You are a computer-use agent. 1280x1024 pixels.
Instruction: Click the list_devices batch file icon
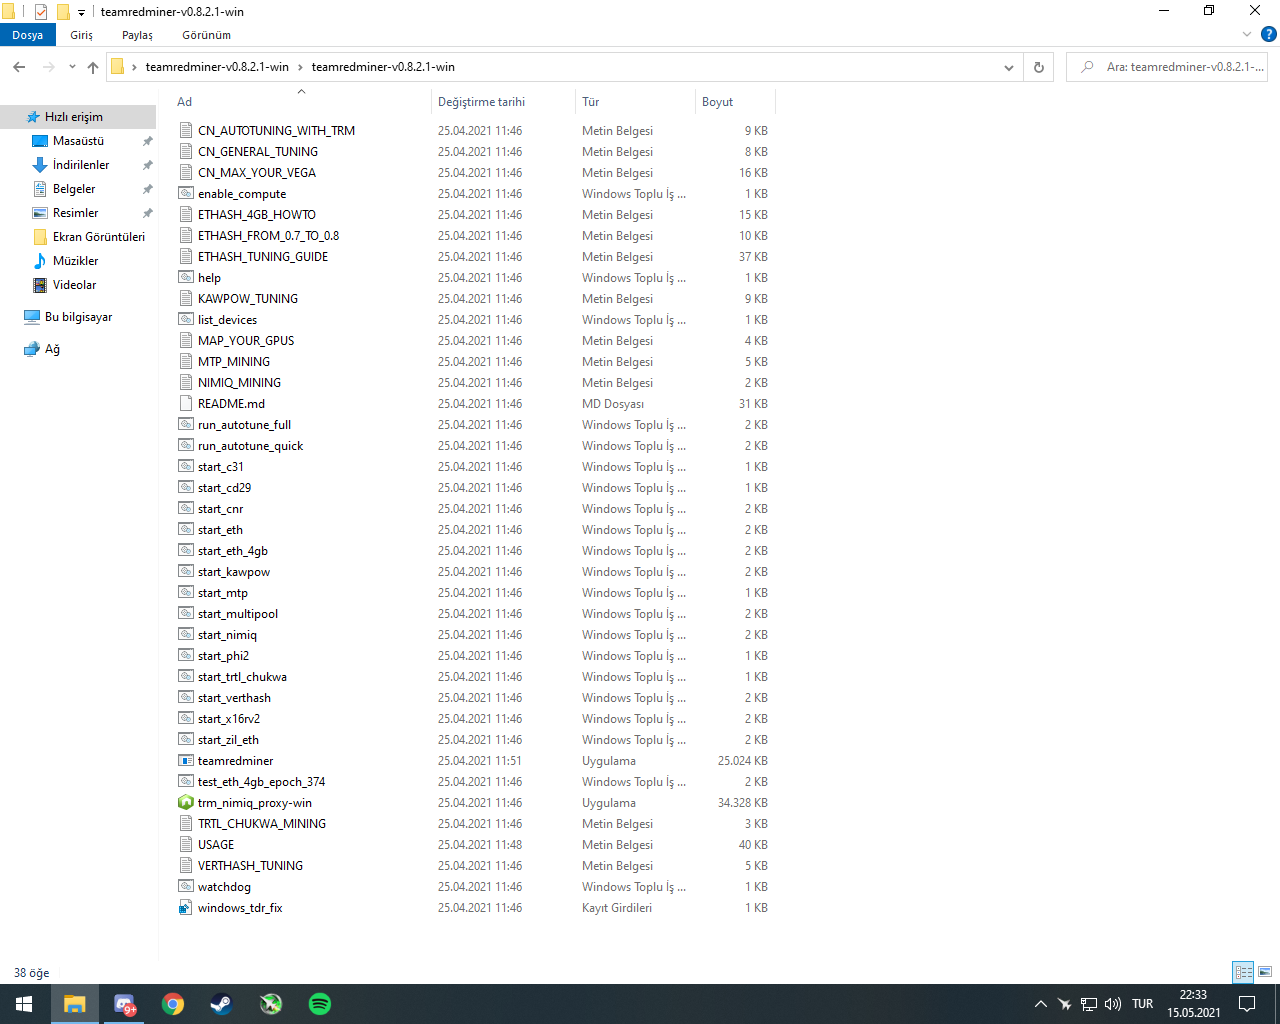185,319
